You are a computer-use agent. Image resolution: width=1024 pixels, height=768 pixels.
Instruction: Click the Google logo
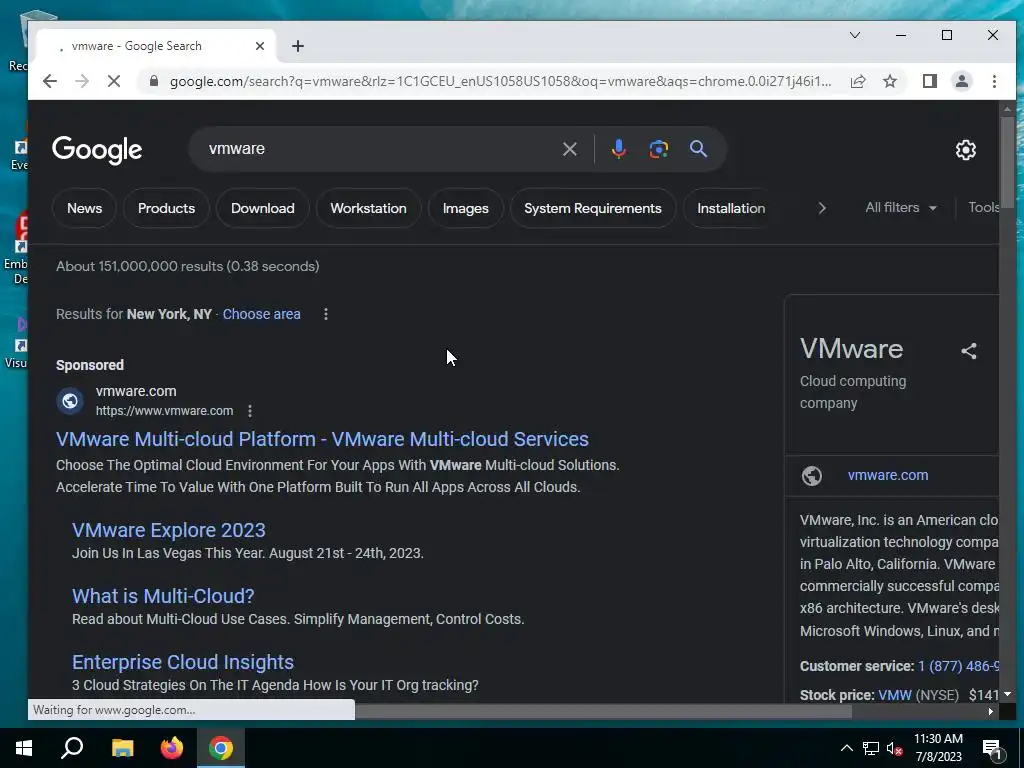[97, 150]
